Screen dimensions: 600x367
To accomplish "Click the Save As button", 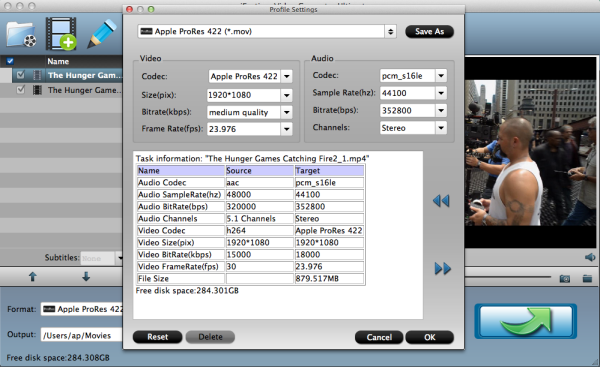I will click(429, 31).
